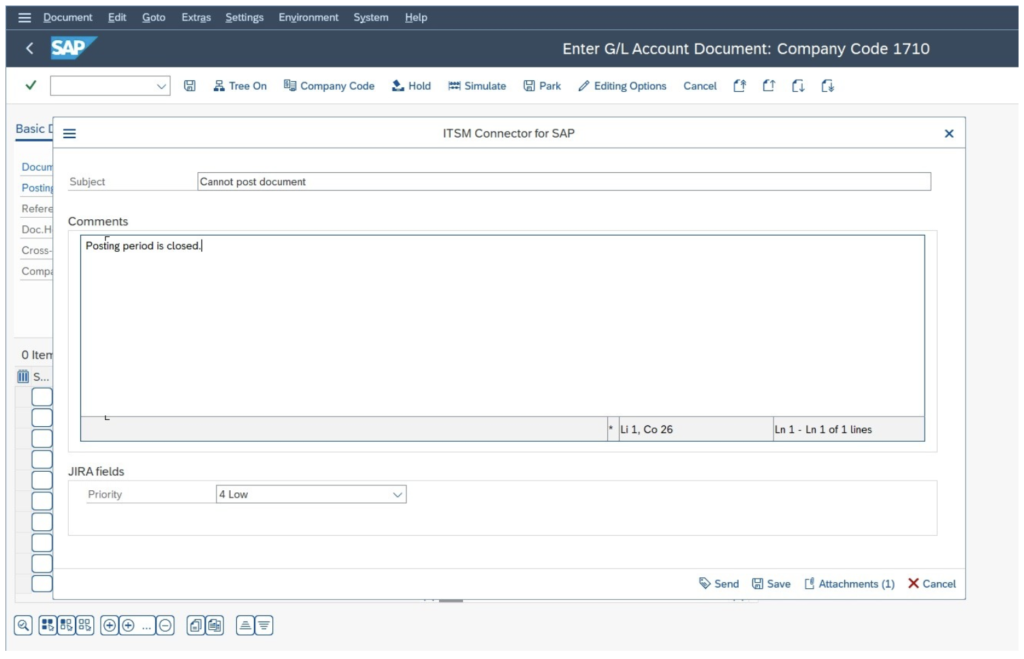Open the Environment menu
1024x659 pixels.
point(308,18)
